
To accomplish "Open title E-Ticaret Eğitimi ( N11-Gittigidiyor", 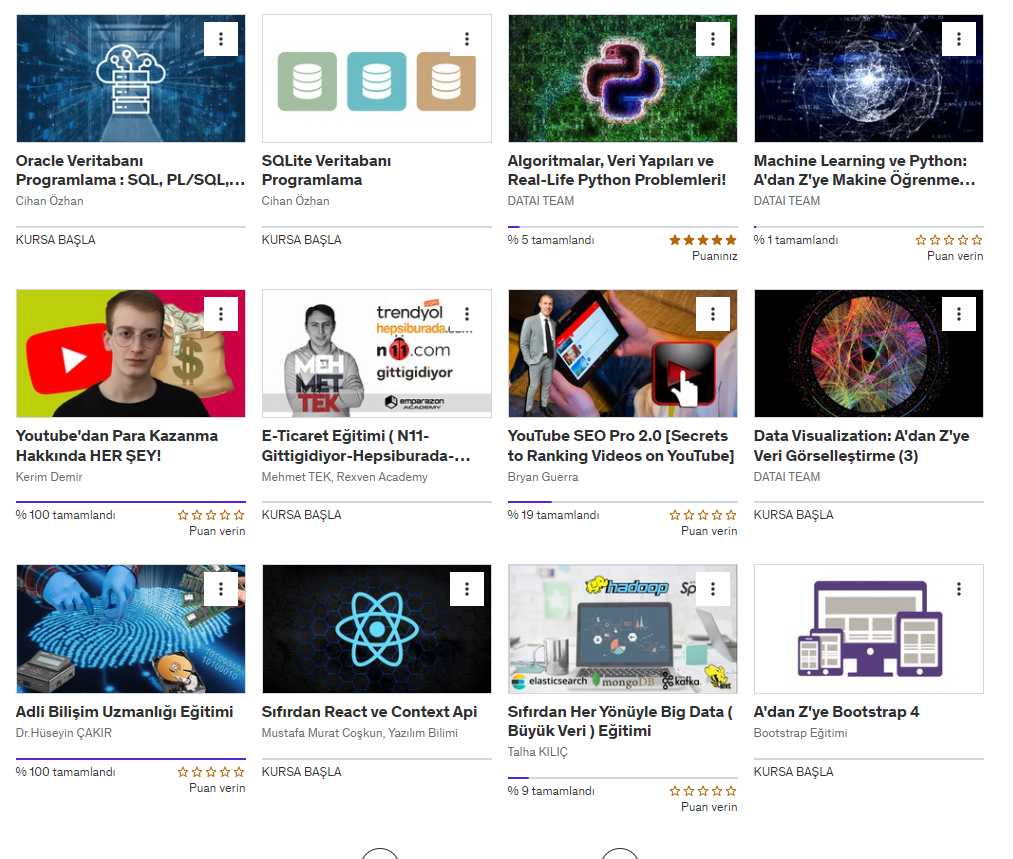I will (366, 446).
